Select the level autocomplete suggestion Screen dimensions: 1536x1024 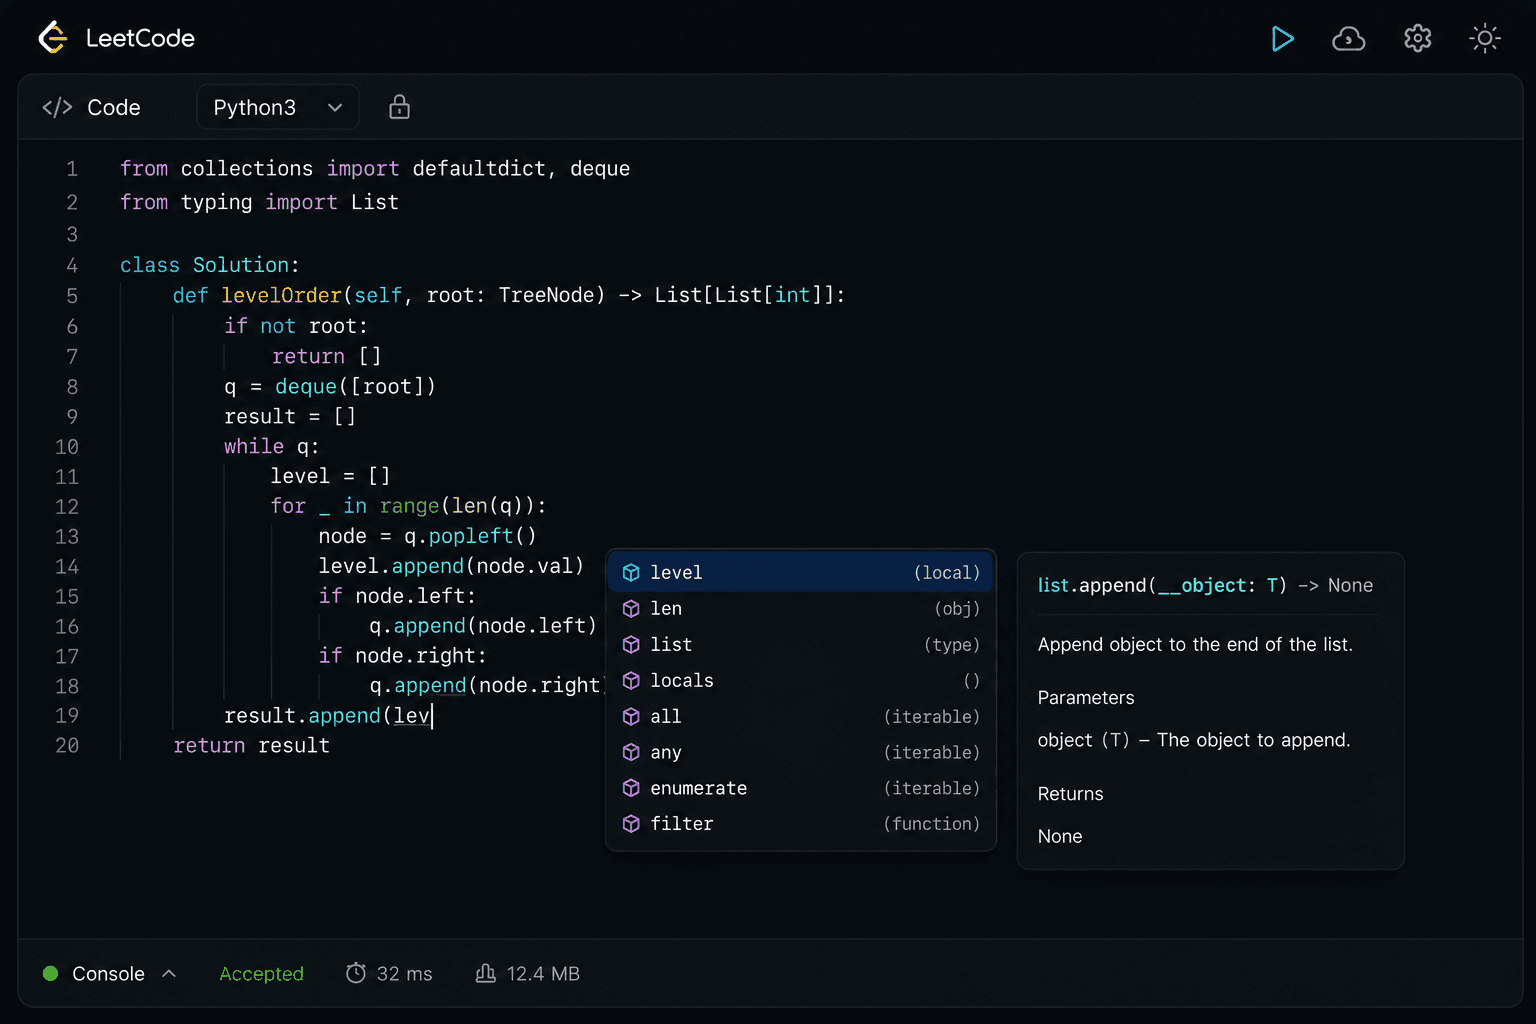801,572
